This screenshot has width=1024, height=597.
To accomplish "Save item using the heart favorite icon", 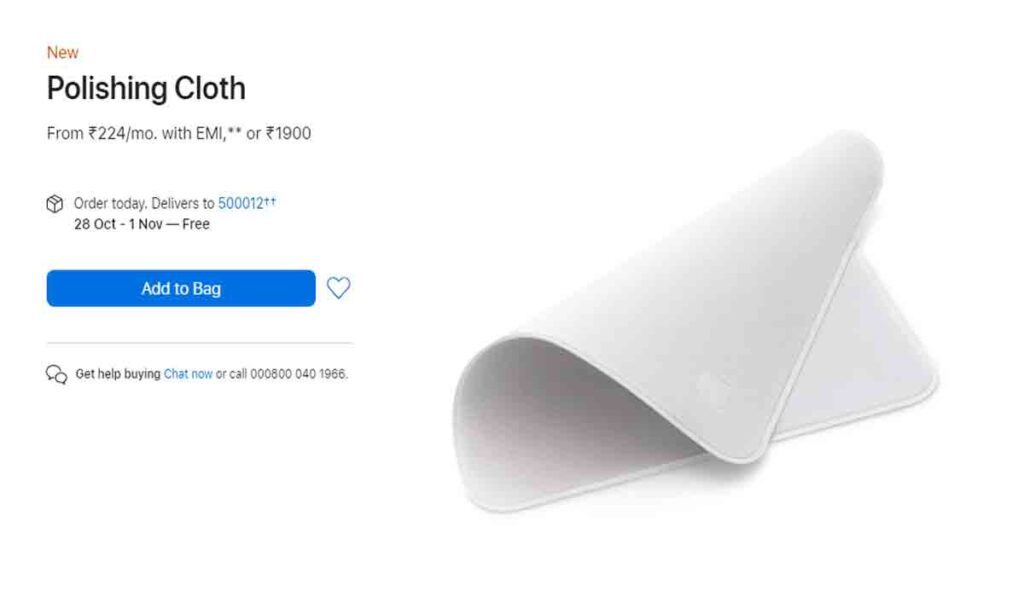I will 338,288.
